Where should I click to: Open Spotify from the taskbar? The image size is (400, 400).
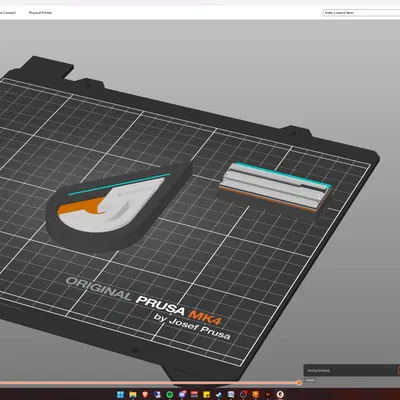click(170, 395)
